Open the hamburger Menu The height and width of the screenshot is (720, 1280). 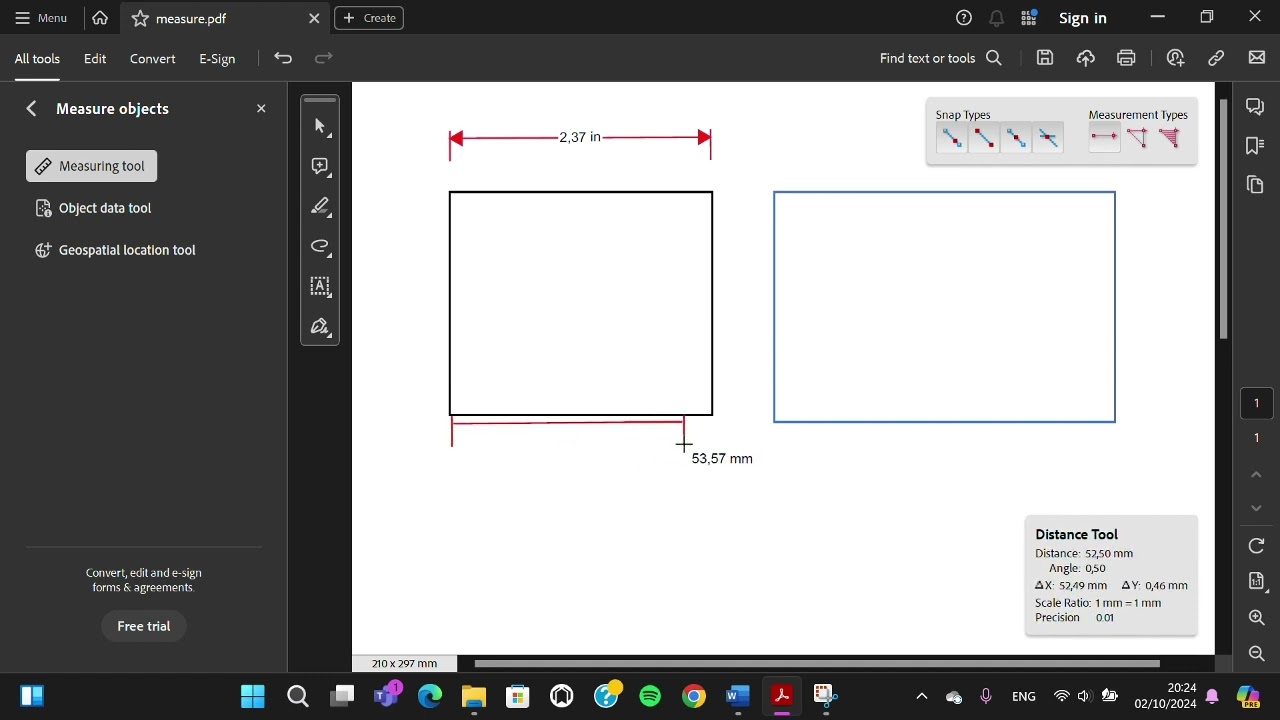coord(41,18)
